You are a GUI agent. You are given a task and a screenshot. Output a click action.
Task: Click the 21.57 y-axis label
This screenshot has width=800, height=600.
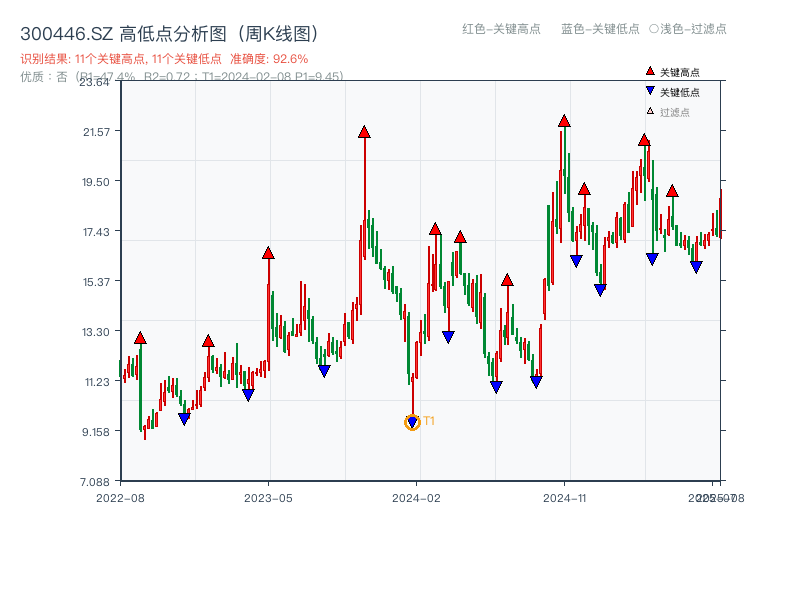click(x=96, y=132)
